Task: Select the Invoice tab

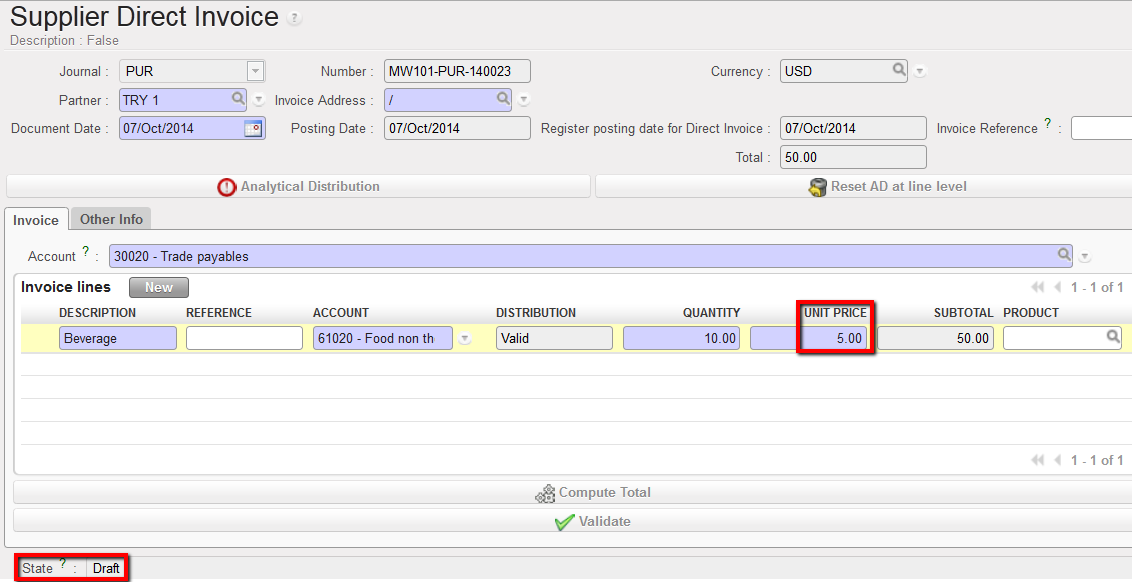Action: [35, 220]
